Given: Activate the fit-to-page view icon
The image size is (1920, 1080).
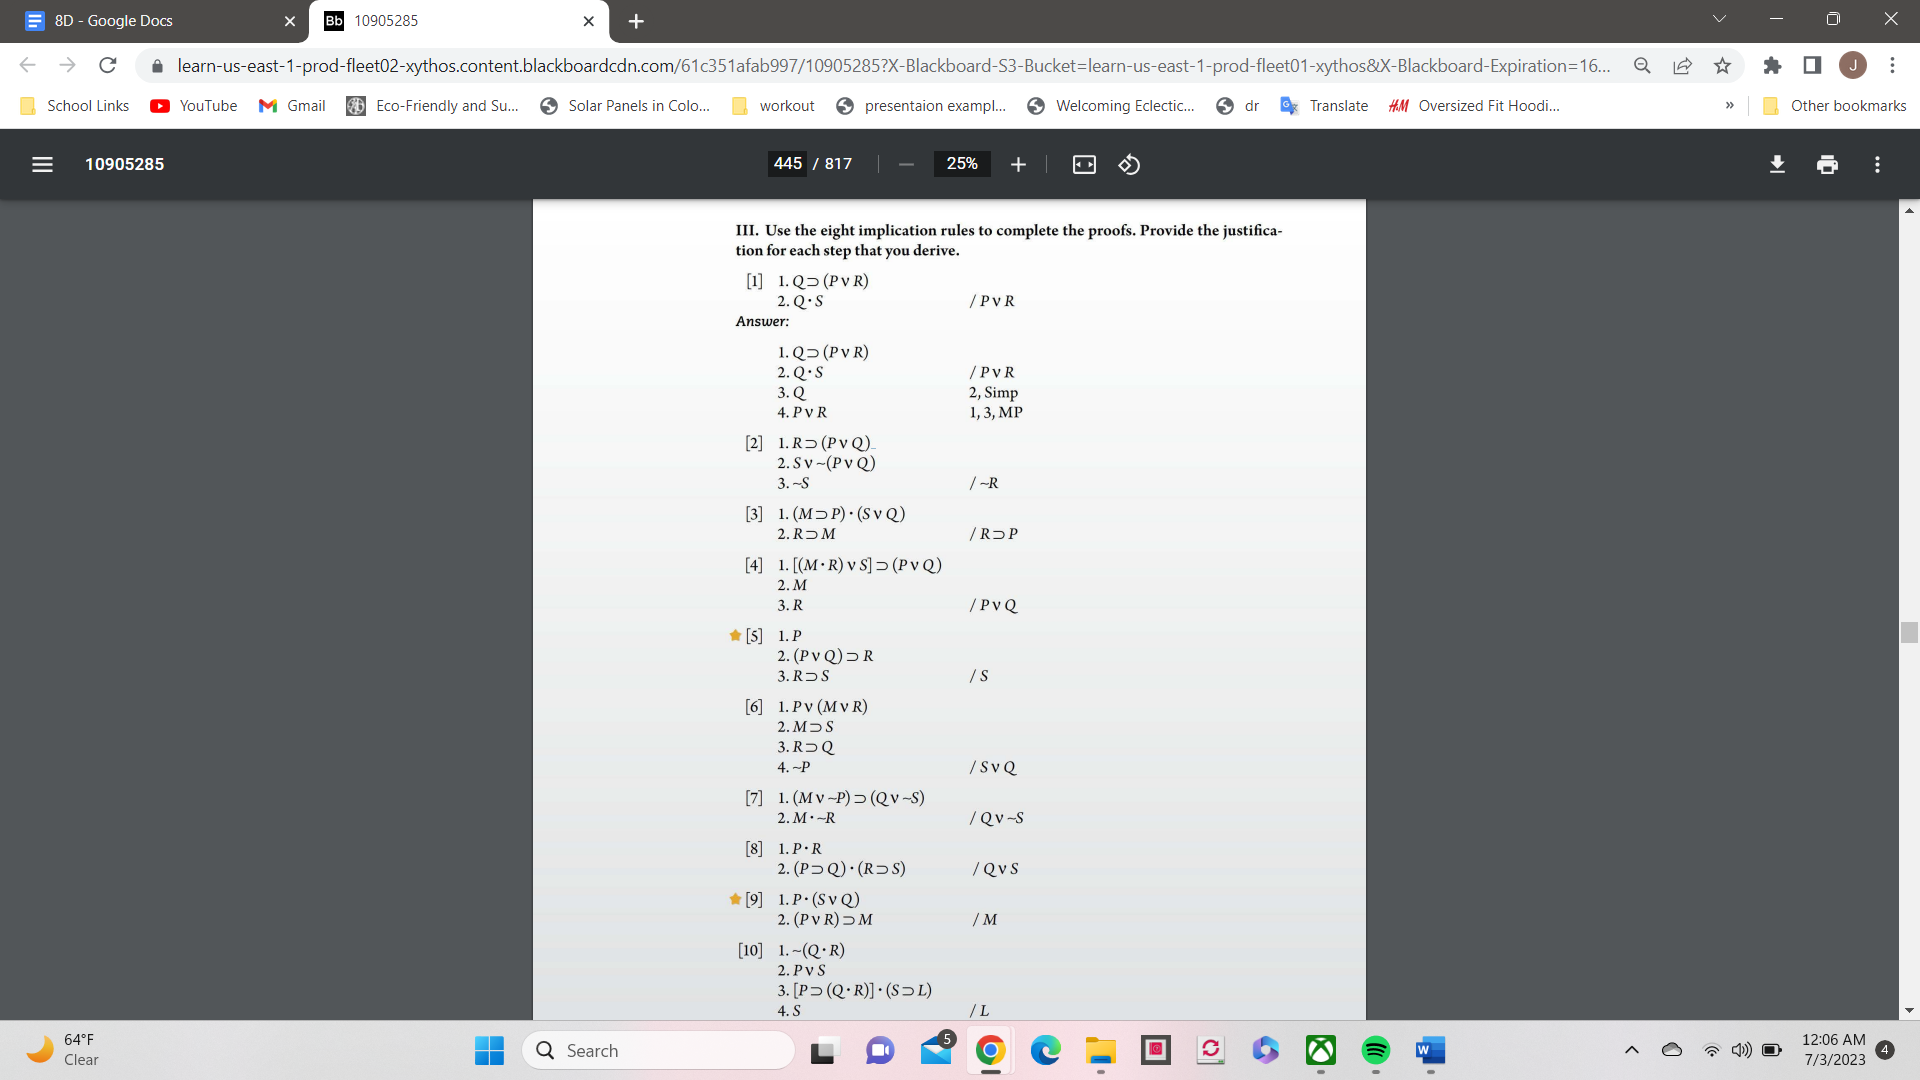Looking at the screenshot, I should point(1084,164).
